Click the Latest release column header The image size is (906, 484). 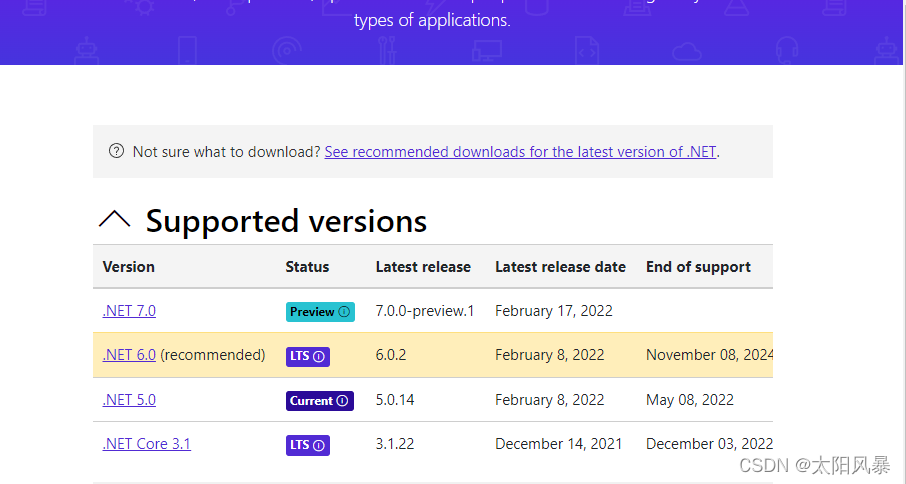pos(423,267)
